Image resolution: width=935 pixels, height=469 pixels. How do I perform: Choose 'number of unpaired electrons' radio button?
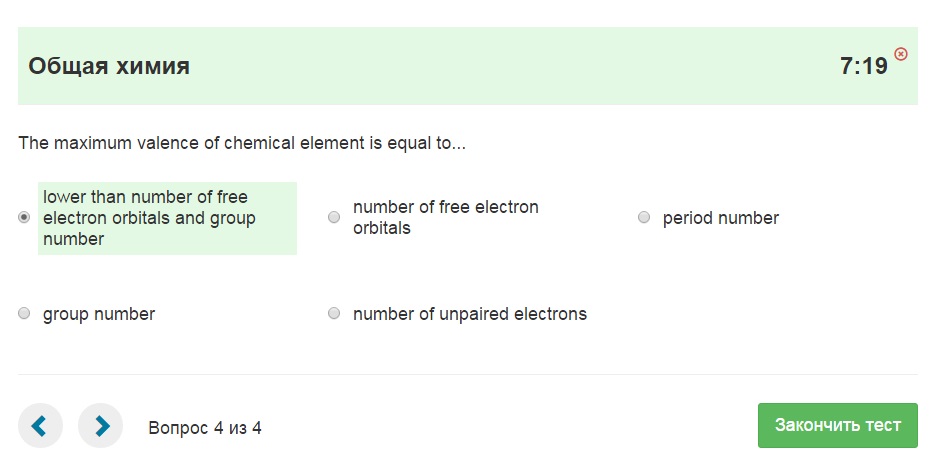[x=334, y=314]
